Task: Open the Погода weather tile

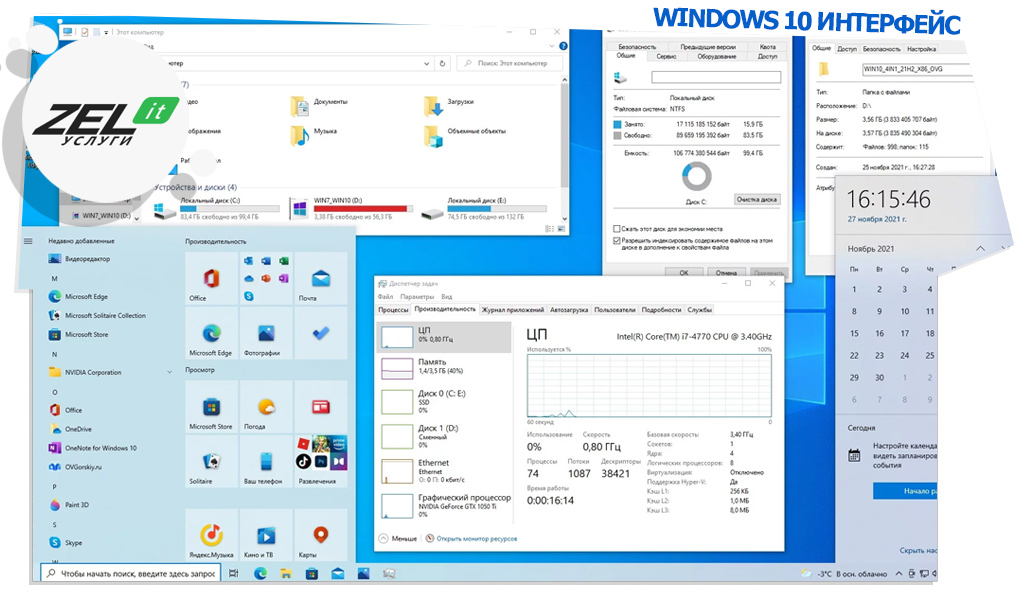Action: [266, 407]
